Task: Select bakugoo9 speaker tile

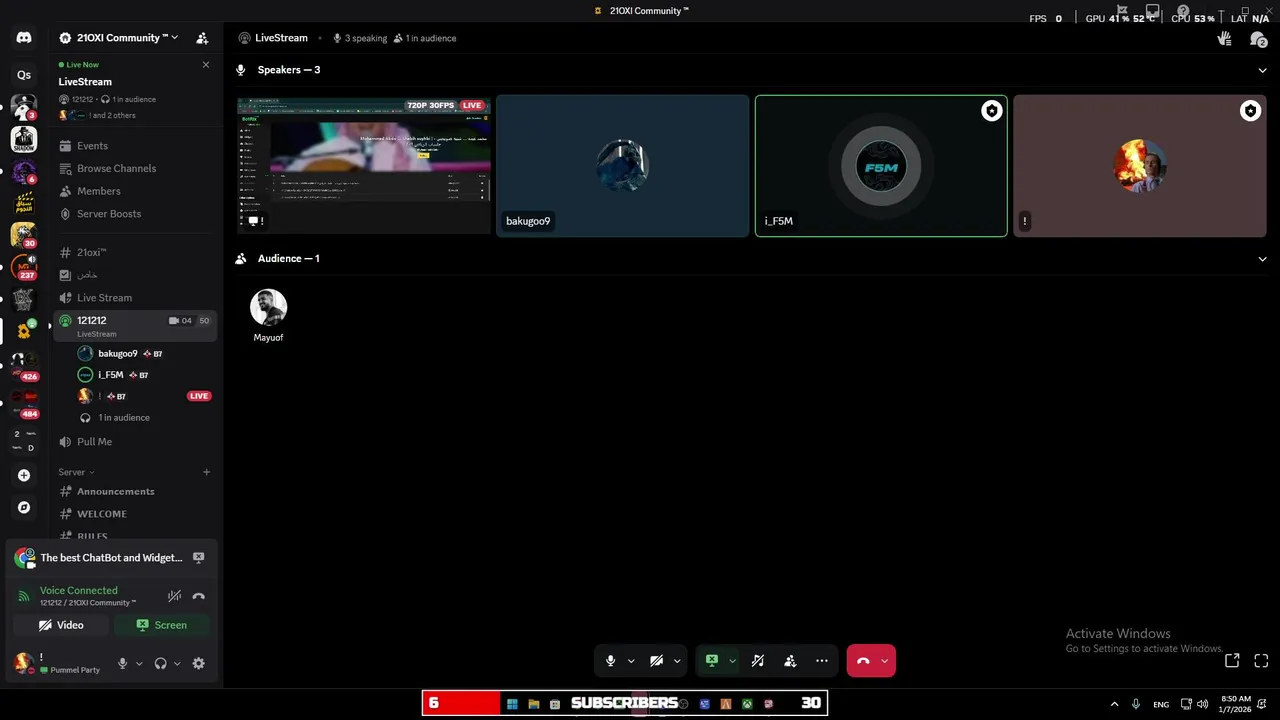Action: click(622, 166)
